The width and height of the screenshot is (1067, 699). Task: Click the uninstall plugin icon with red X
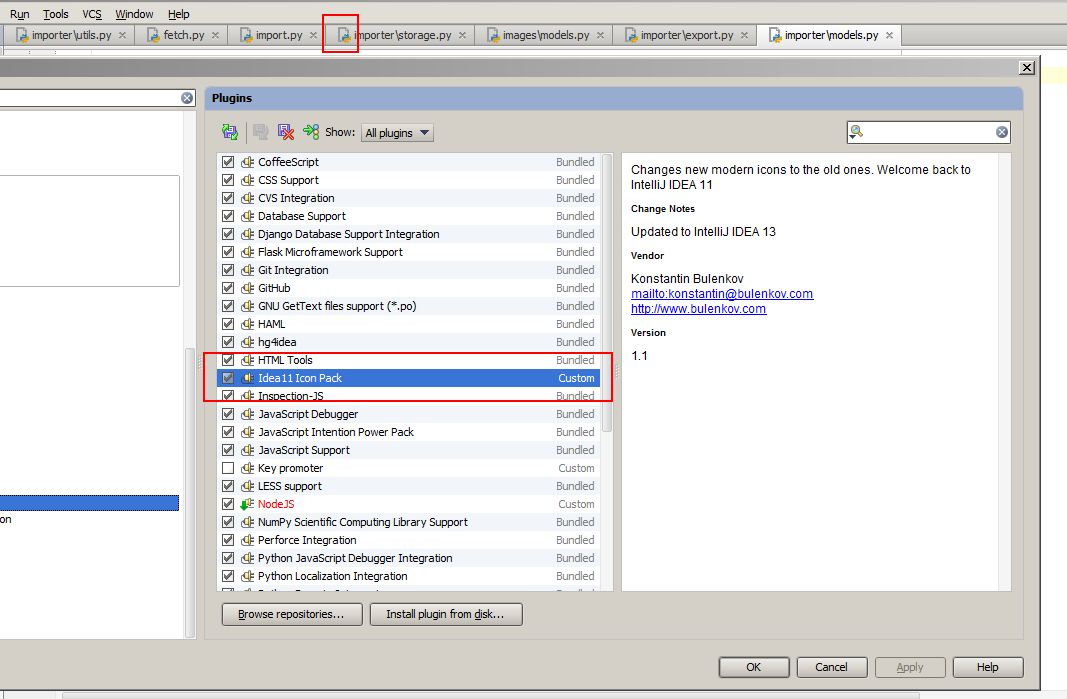[285, 131]
